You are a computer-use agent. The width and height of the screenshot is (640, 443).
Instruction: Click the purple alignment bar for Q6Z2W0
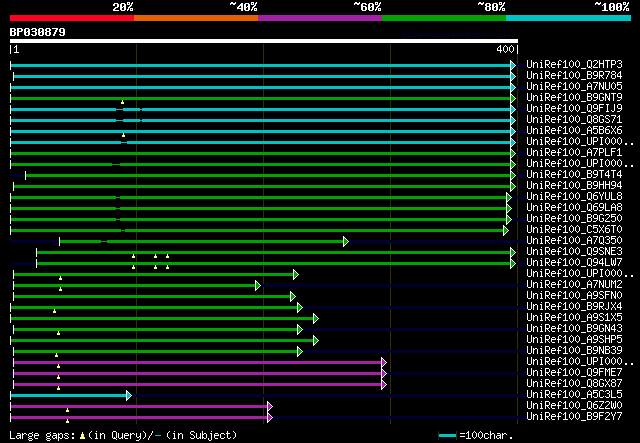(139, 407)
